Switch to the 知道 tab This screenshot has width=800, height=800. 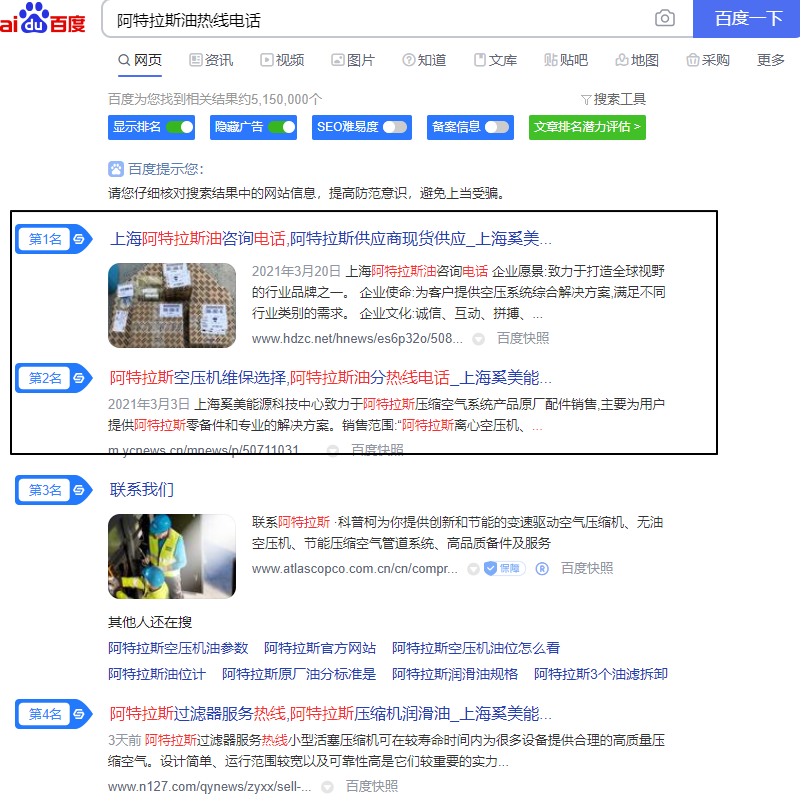[x=424, y=60]
